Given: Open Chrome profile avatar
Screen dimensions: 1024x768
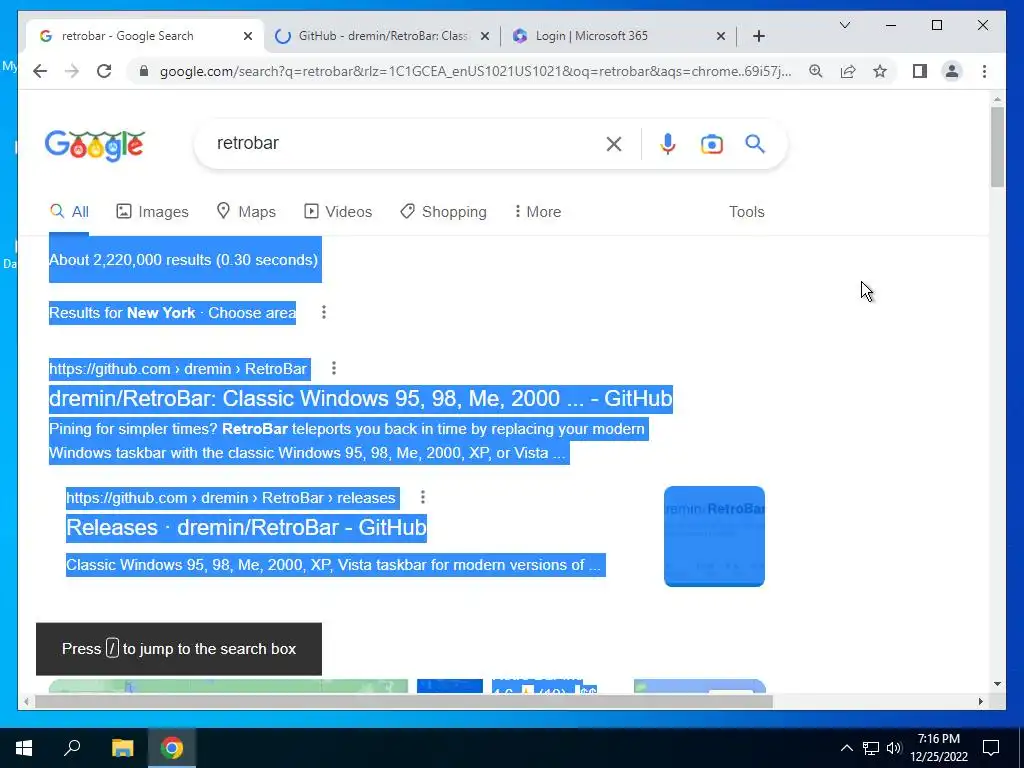Looking at the screenshot, I should (952, 71).
